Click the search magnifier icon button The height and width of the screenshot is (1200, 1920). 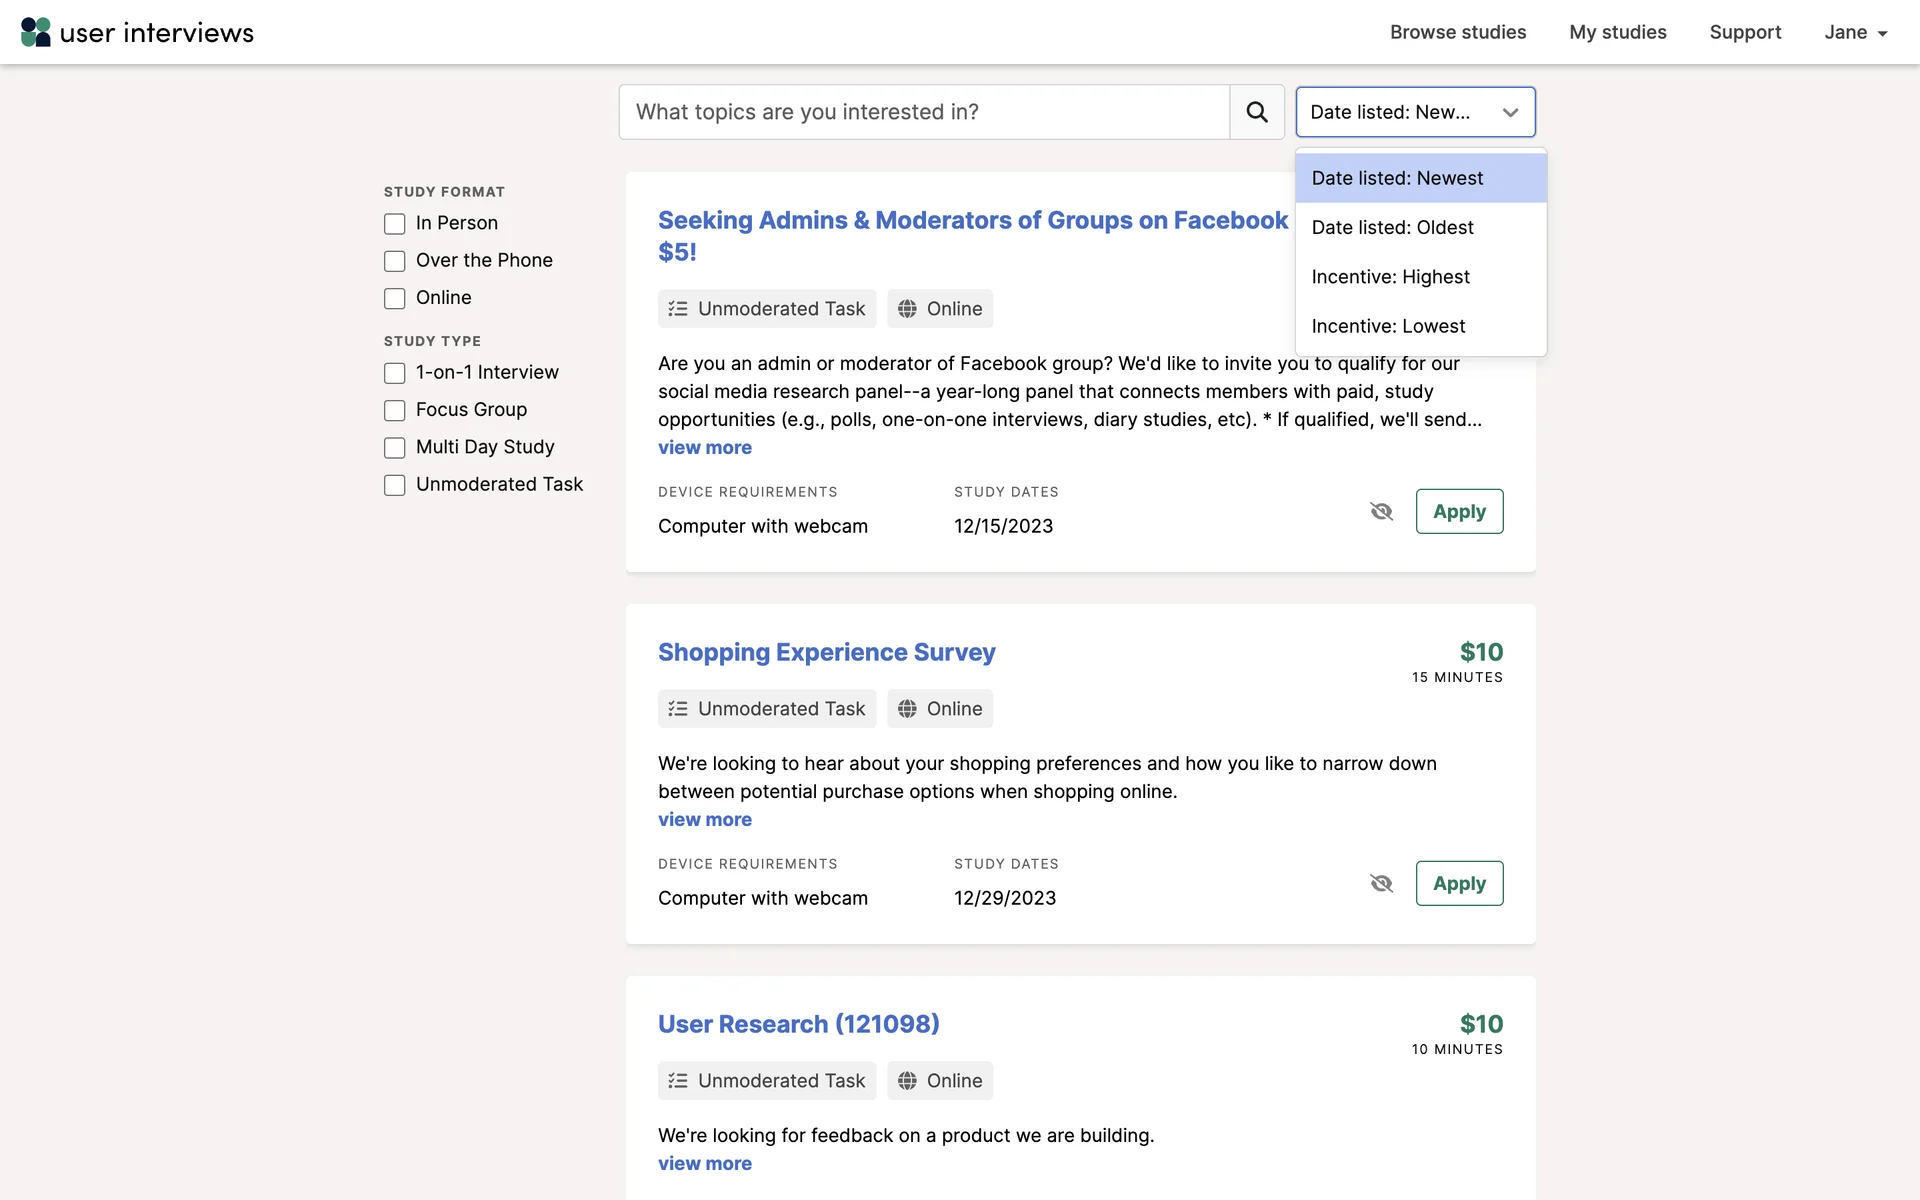click(x=1257, y=112)
